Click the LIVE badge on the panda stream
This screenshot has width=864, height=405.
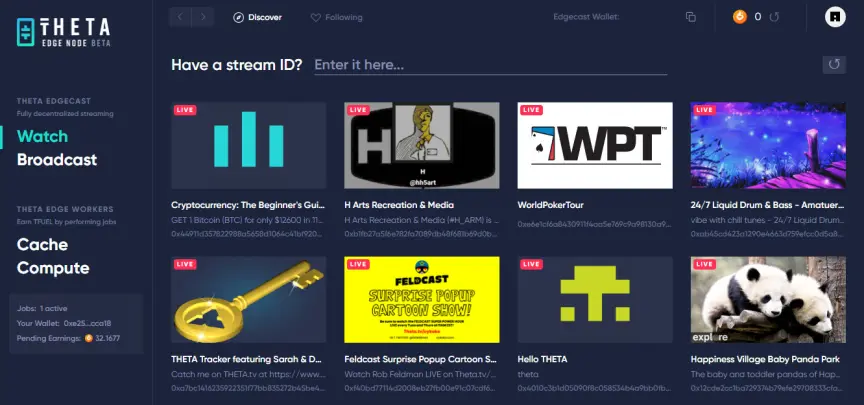click(705, 264)
